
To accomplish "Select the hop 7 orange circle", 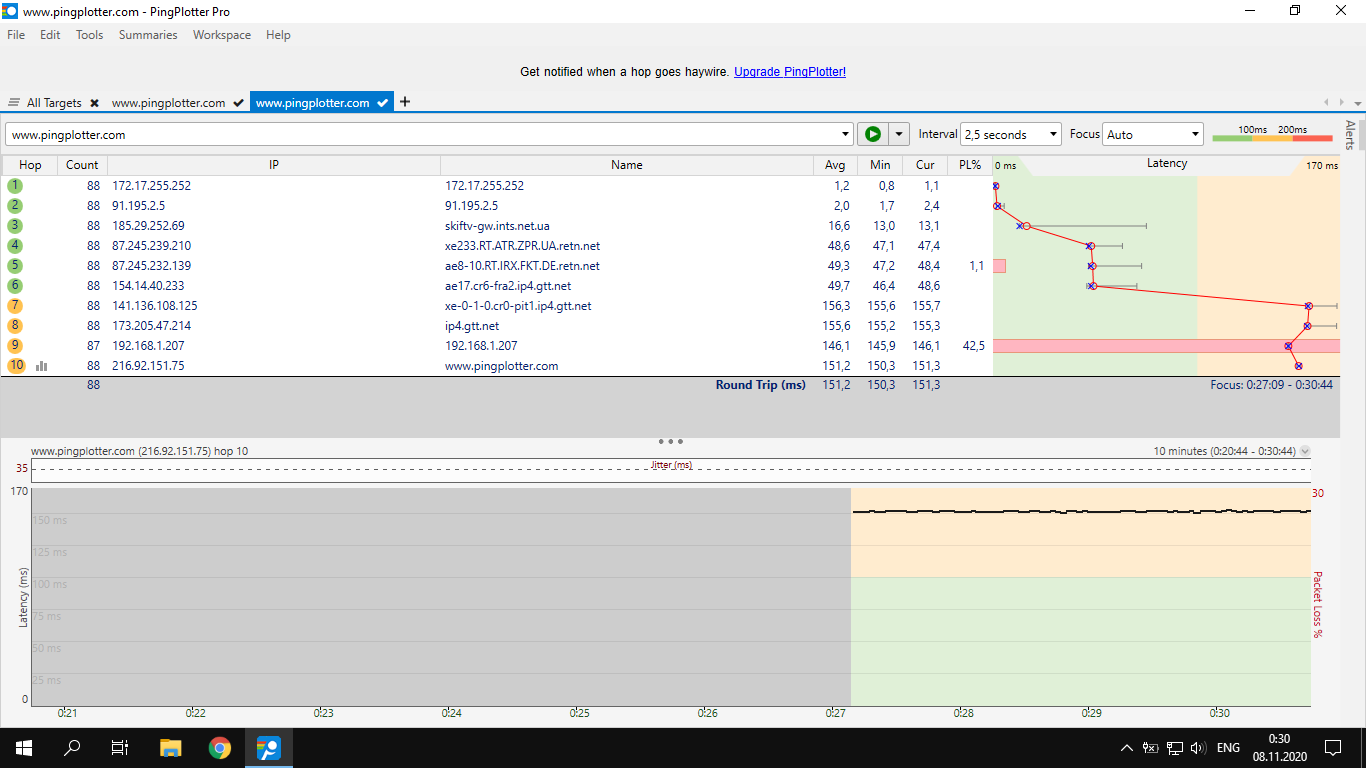I will (x=15, y=306).
